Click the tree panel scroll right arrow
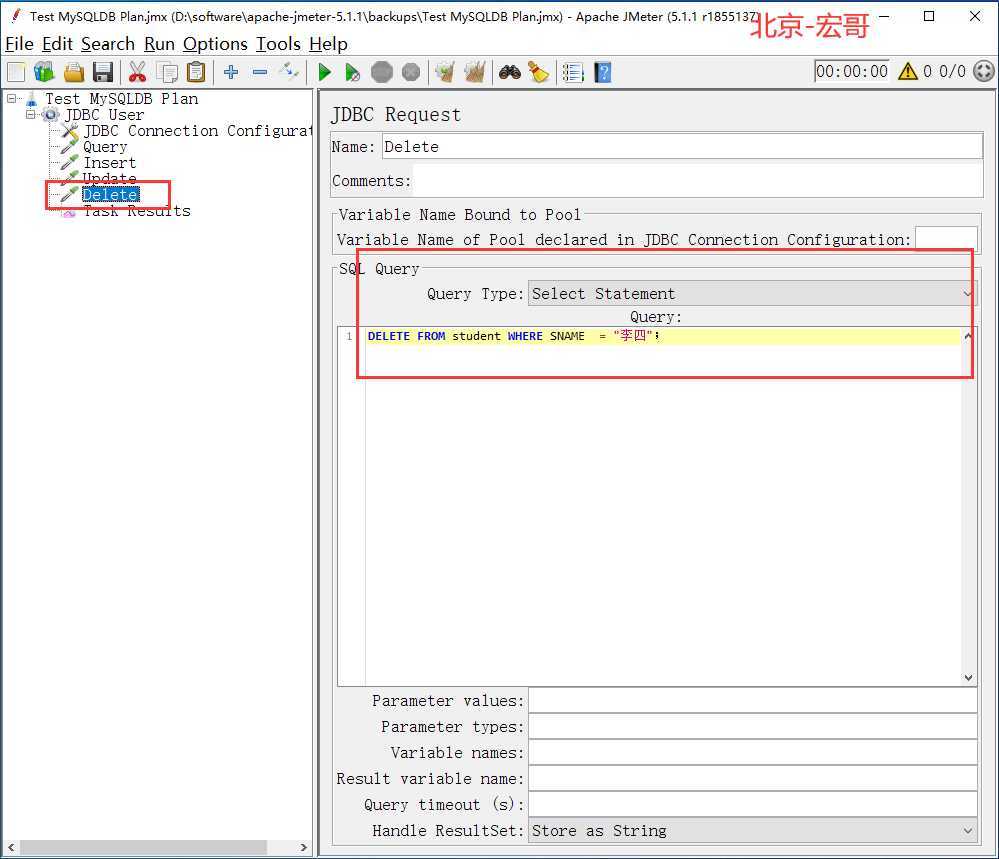999x859 pixels. coord(303,848)
